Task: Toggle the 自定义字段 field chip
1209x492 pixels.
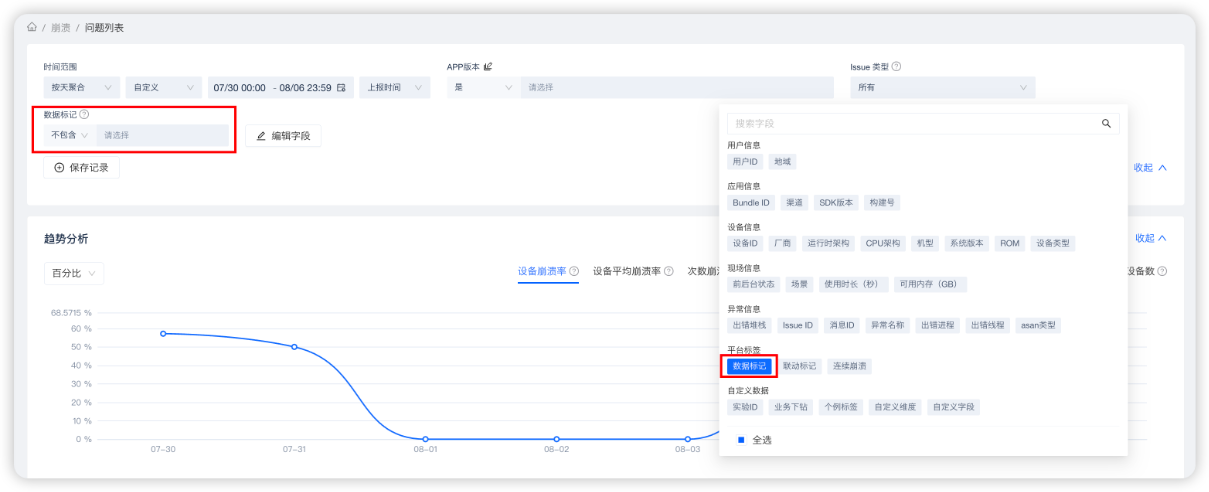Action: click(x=953, y=407)
